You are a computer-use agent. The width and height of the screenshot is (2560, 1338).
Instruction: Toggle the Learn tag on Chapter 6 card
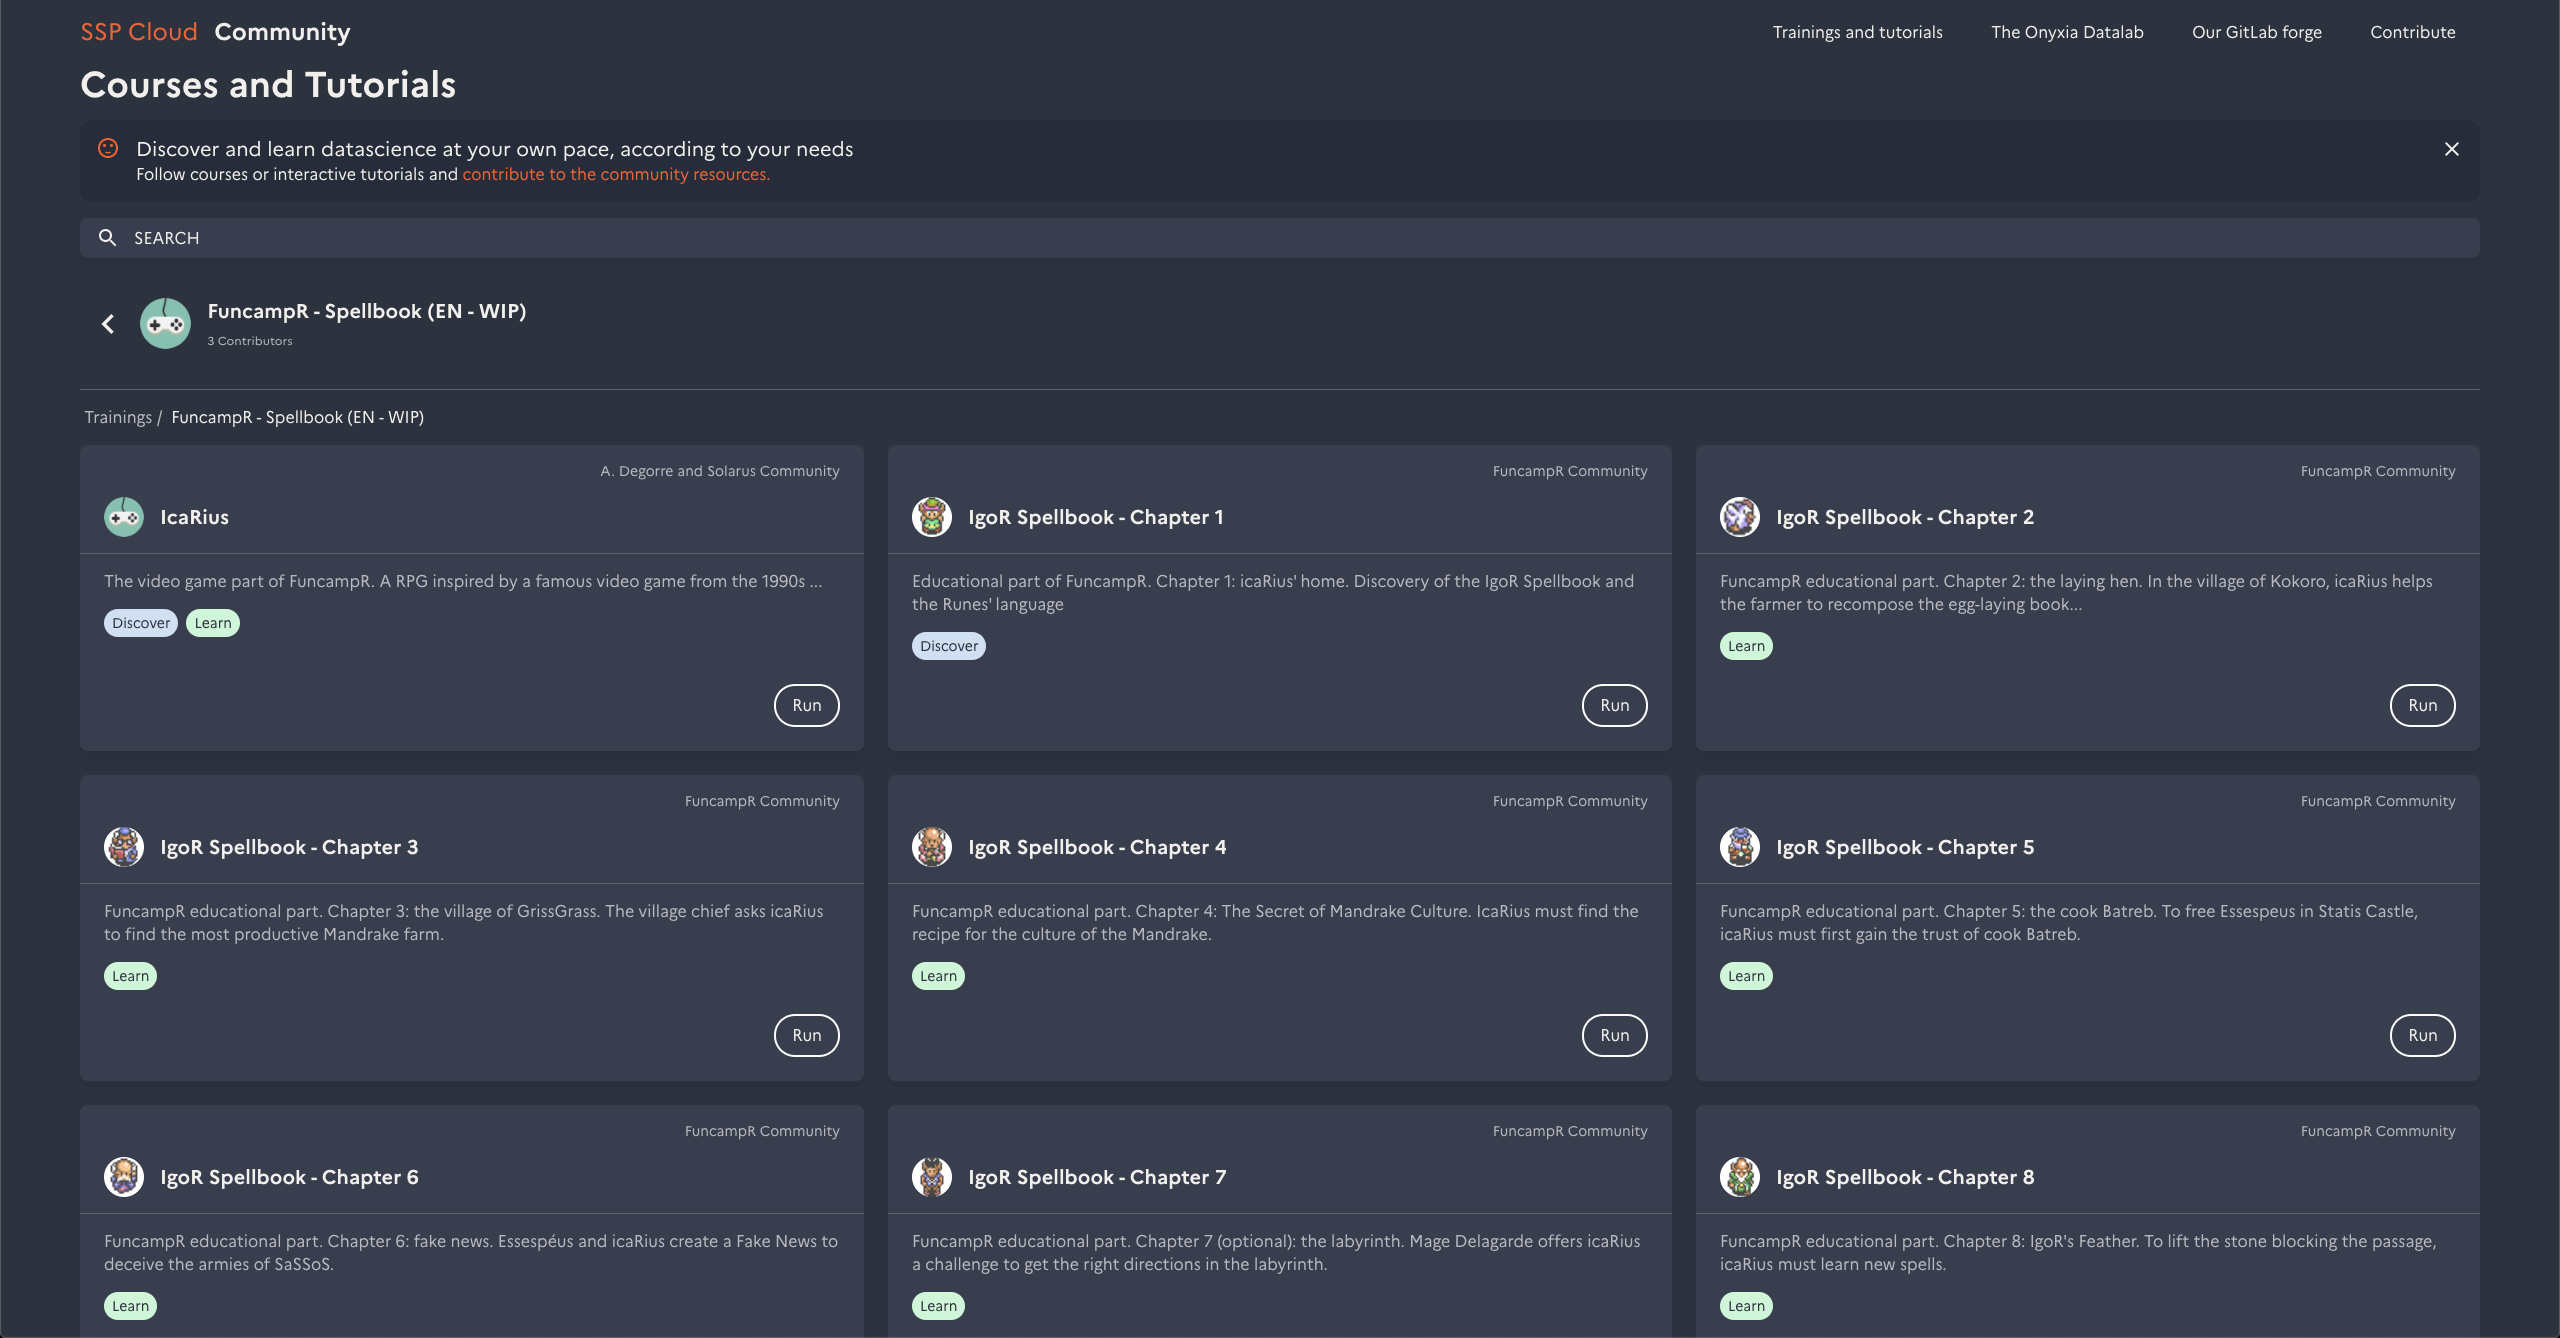(x=130, y=1305)
